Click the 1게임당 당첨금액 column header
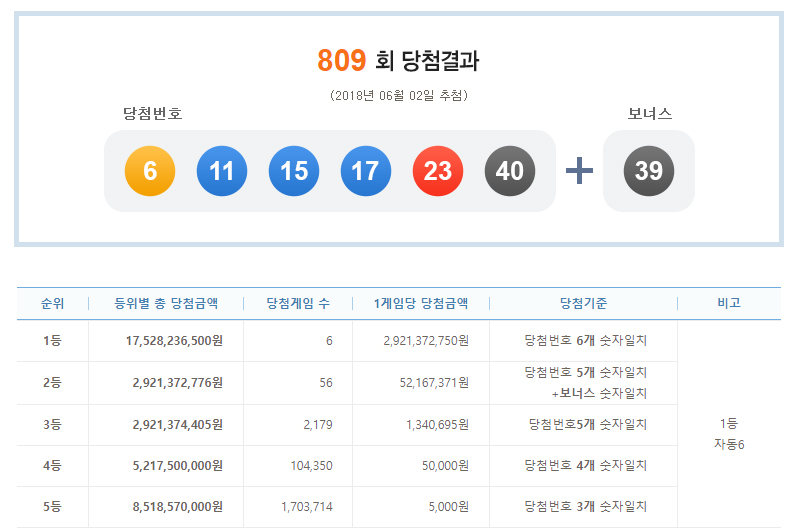 tap(421, 303)
